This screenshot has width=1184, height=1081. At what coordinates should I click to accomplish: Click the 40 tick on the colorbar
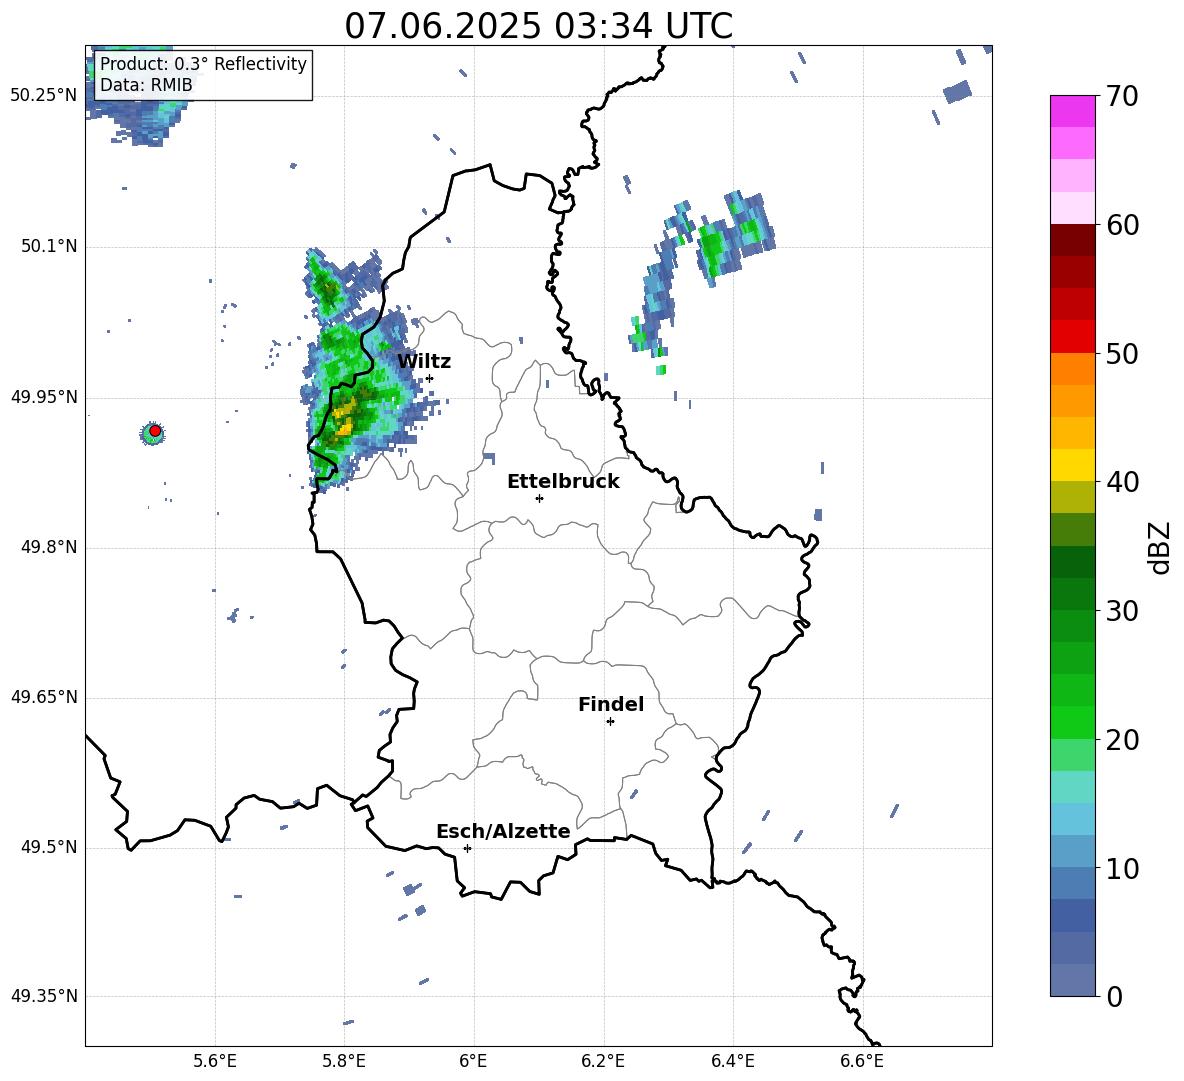pos(1122,482)
